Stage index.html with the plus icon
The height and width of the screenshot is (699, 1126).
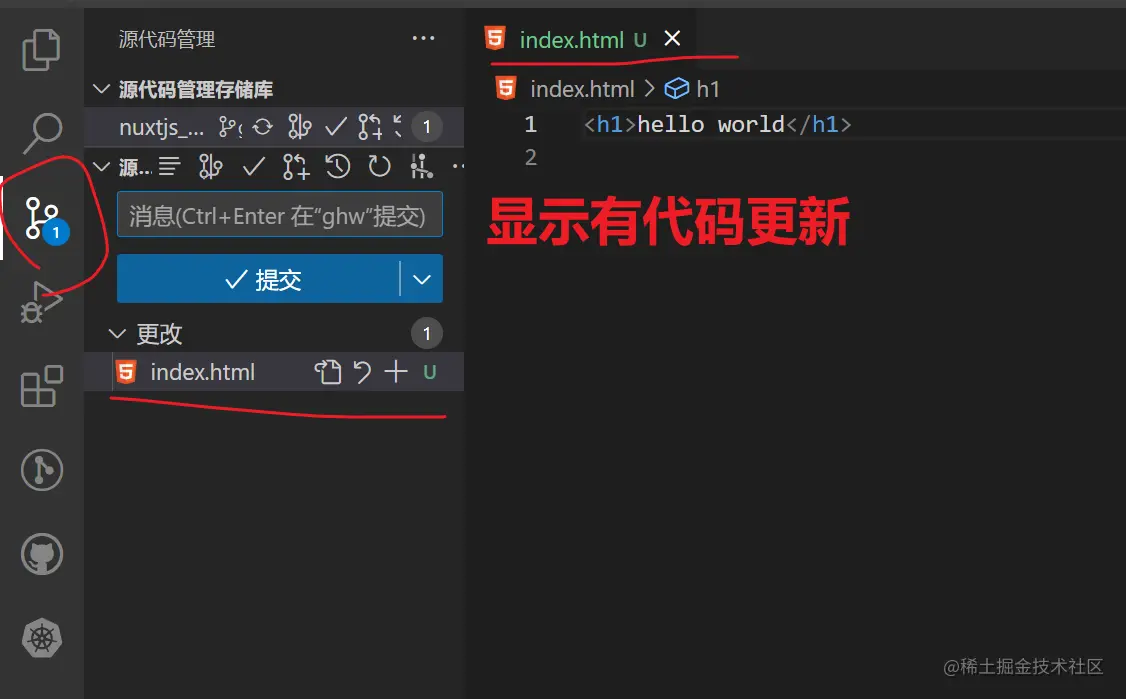(x=396, y=371)
